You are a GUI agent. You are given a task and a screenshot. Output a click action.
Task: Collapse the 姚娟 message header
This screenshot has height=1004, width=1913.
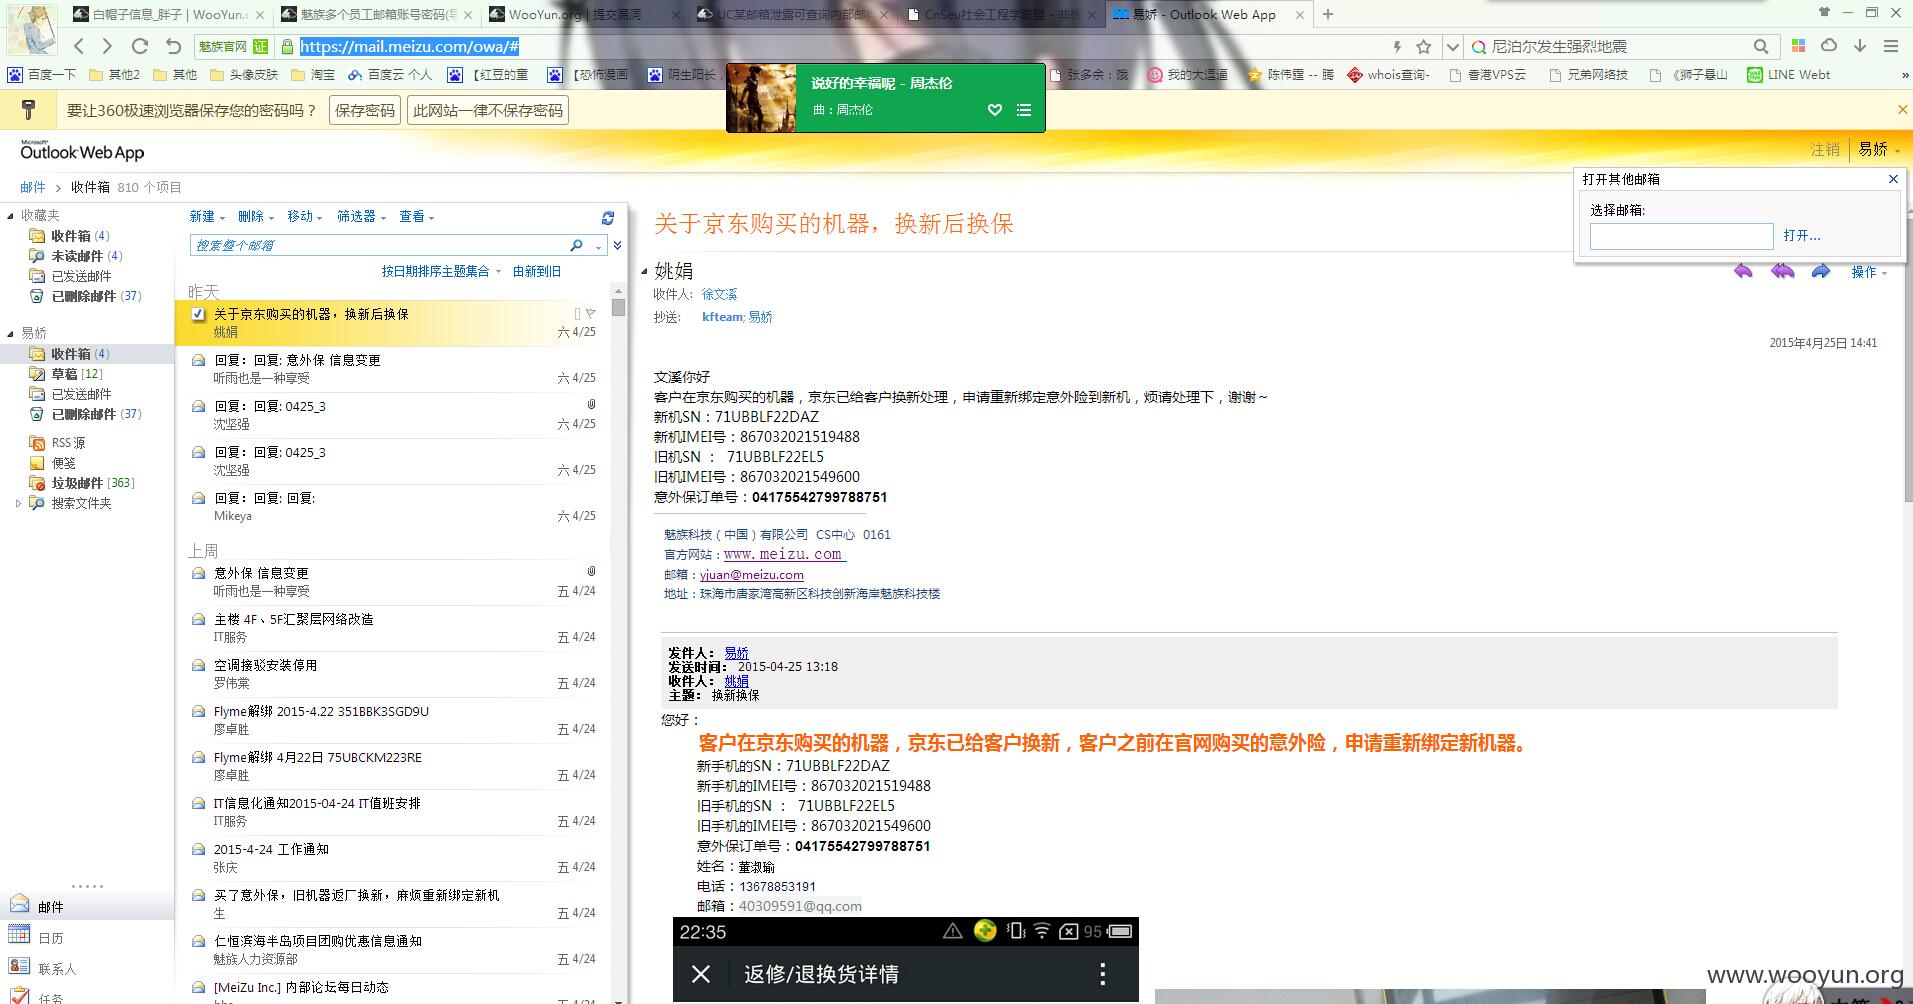[x=644, y=271]
